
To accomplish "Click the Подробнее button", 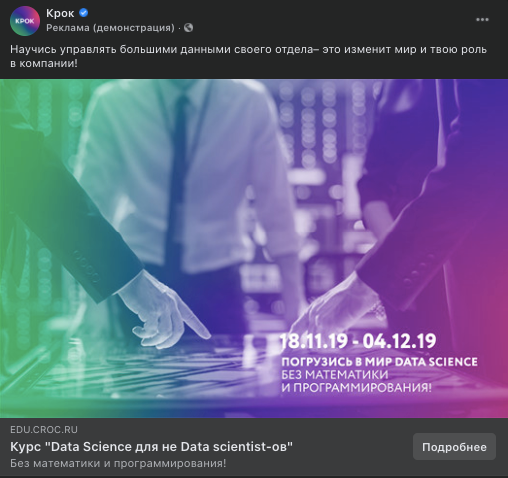I will [454, 447].
